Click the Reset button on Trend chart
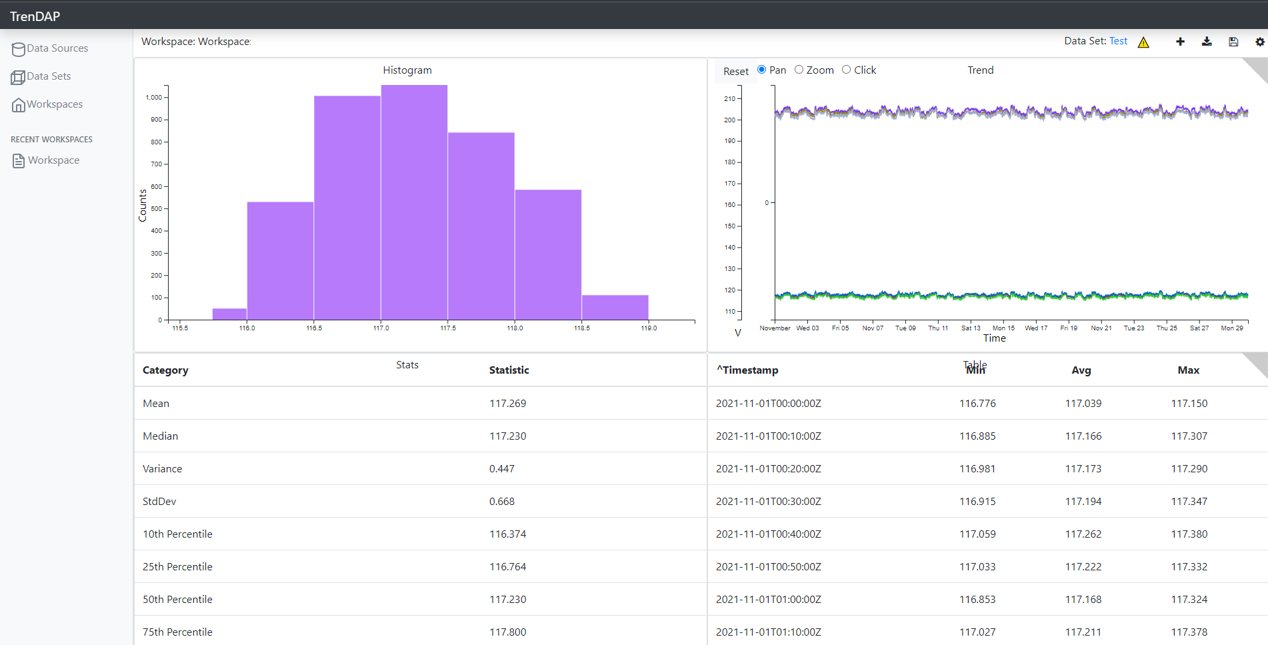This screenshot has height=645, width=1268. click(x=736, y=71)
